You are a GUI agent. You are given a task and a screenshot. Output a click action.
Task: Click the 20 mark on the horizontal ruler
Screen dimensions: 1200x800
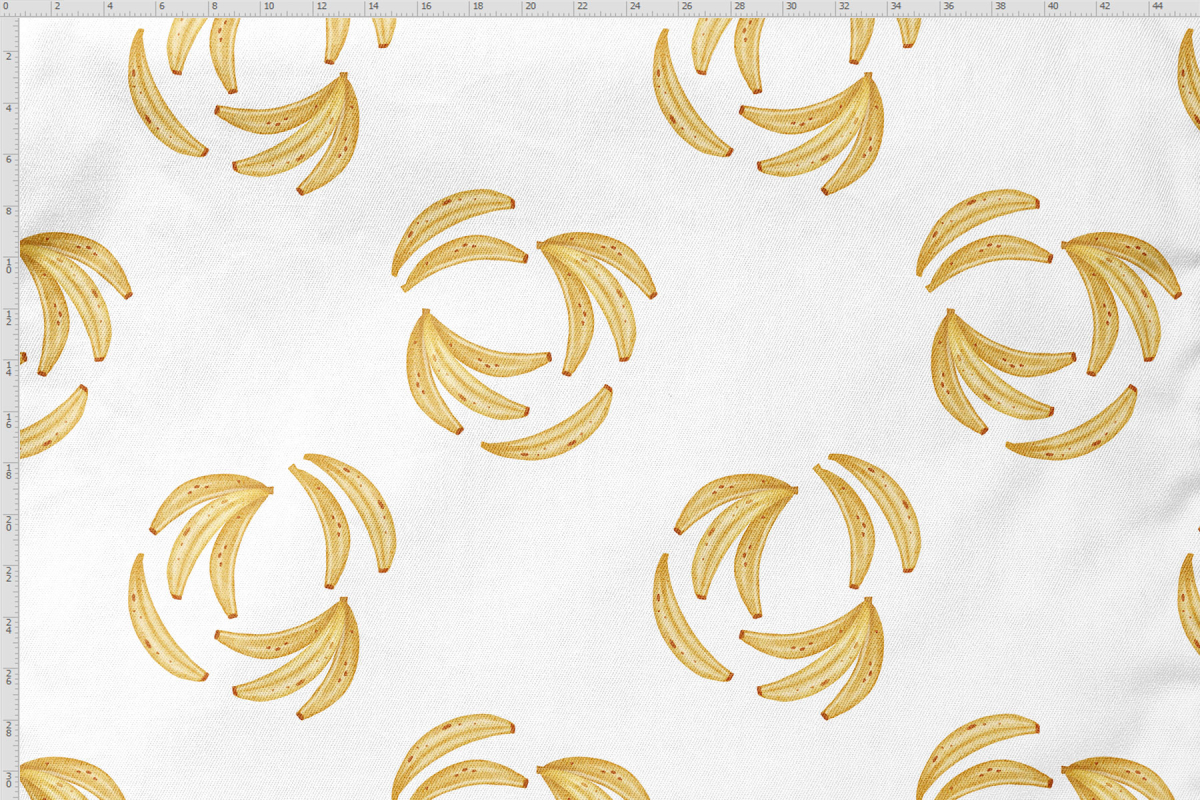coord(530,7)
